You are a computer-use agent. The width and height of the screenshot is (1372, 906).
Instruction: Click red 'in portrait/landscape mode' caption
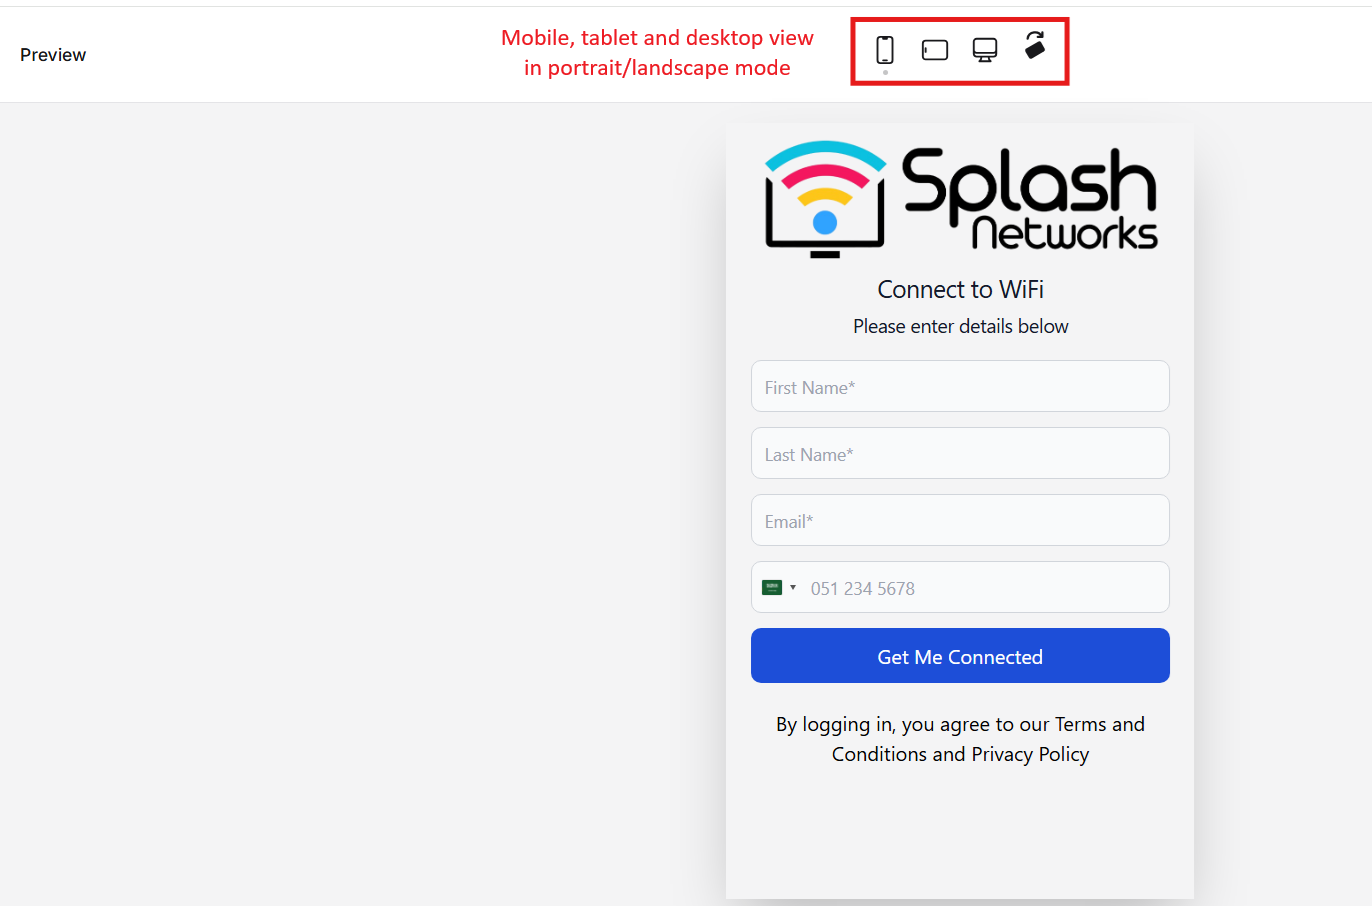coord(657,68)
